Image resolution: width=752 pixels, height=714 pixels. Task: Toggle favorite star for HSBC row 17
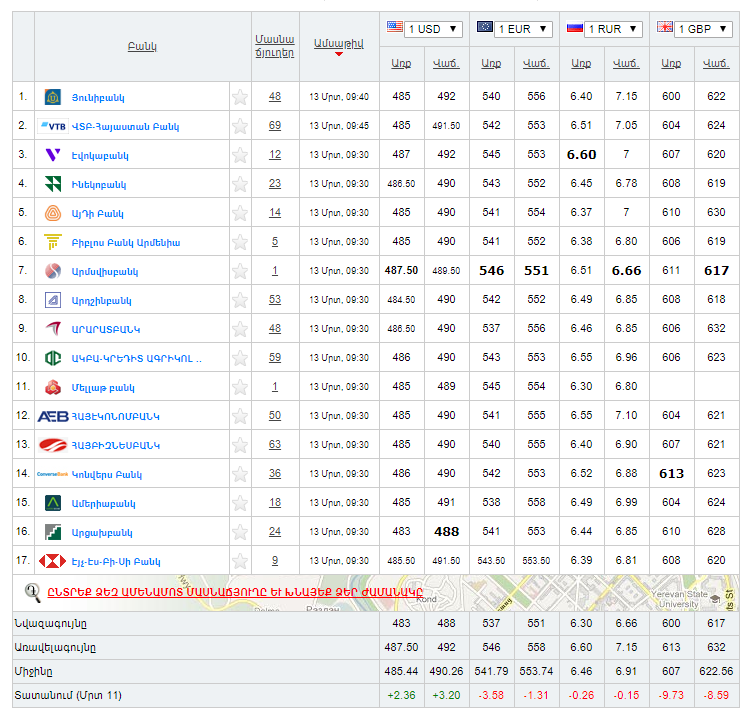[240, 561]
